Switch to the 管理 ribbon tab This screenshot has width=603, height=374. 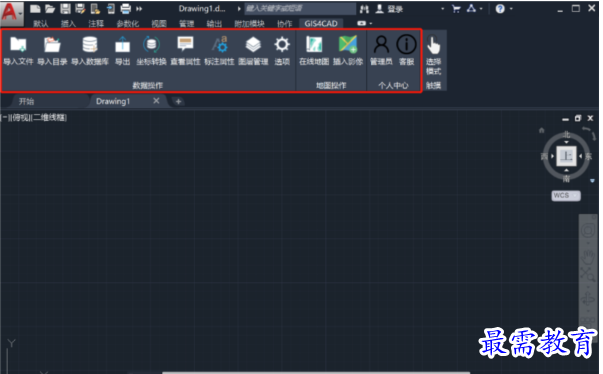187,24
